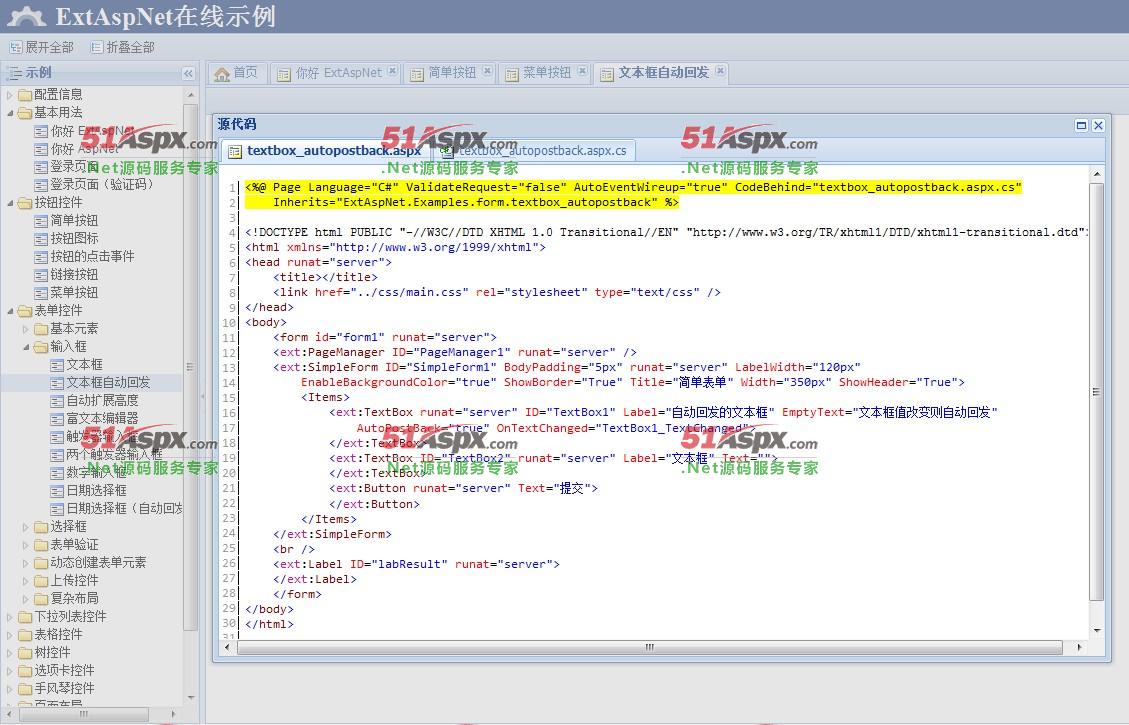The height and width of the screenshot is (725, 1129).
Task: Maximize the 源代码 window
Action: 1081,125
